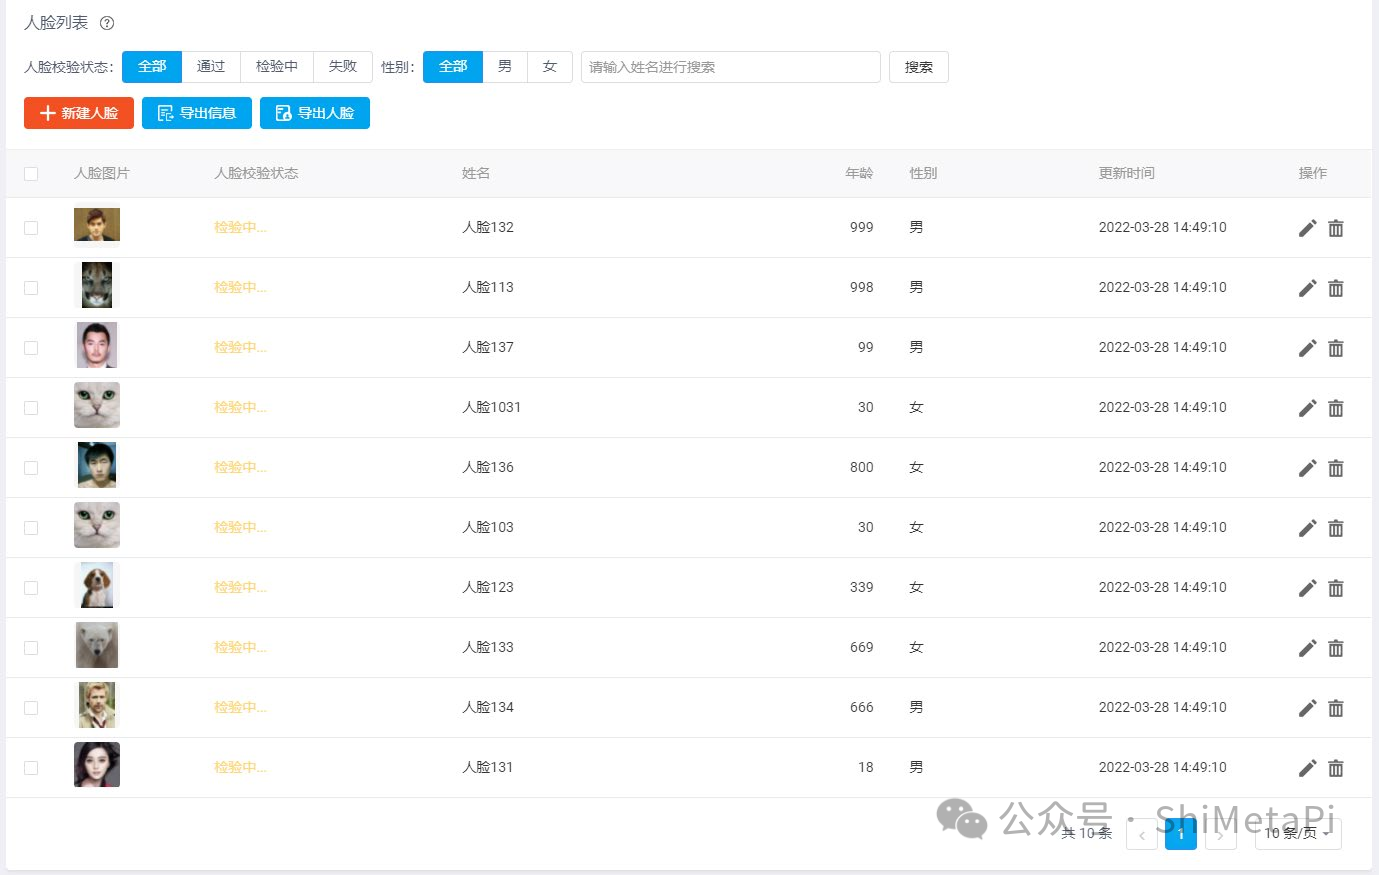Filter gender by 女
Screen dimensions: 1379x875
tap(549, 67)
